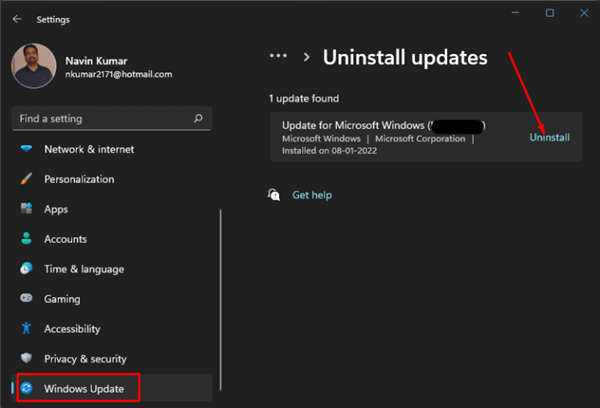Click the Find a setting search box
Image resolution: width=600 pixels, height=408 pixels.
tap(112, 119)
